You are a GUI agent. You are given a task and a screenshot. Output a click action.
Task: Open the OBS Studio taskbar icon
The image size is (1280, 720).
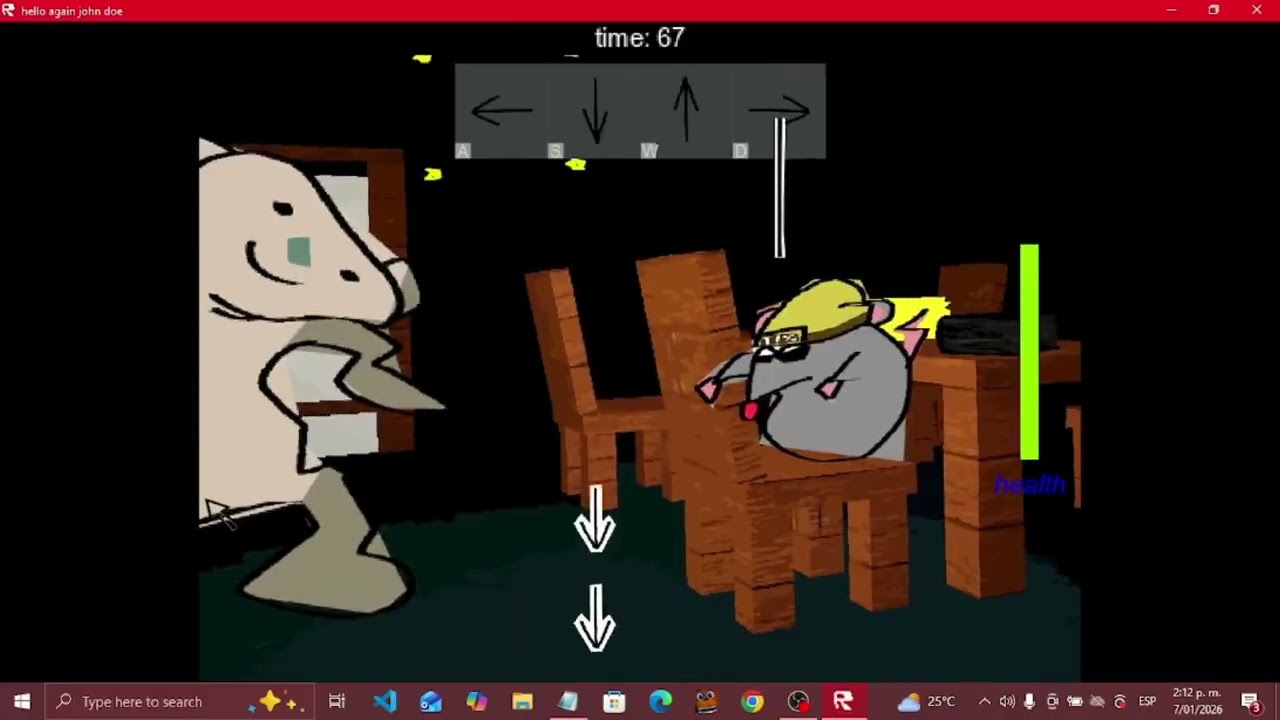pos(798,701)
